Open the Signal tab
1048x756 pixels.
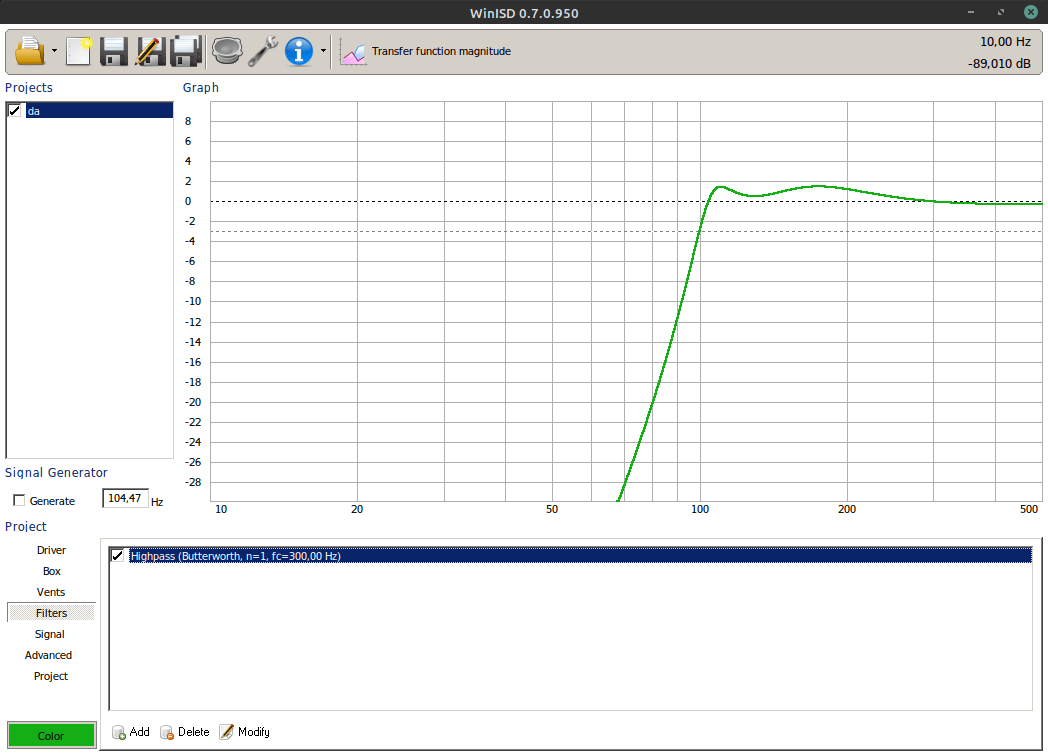coord(50,634)
